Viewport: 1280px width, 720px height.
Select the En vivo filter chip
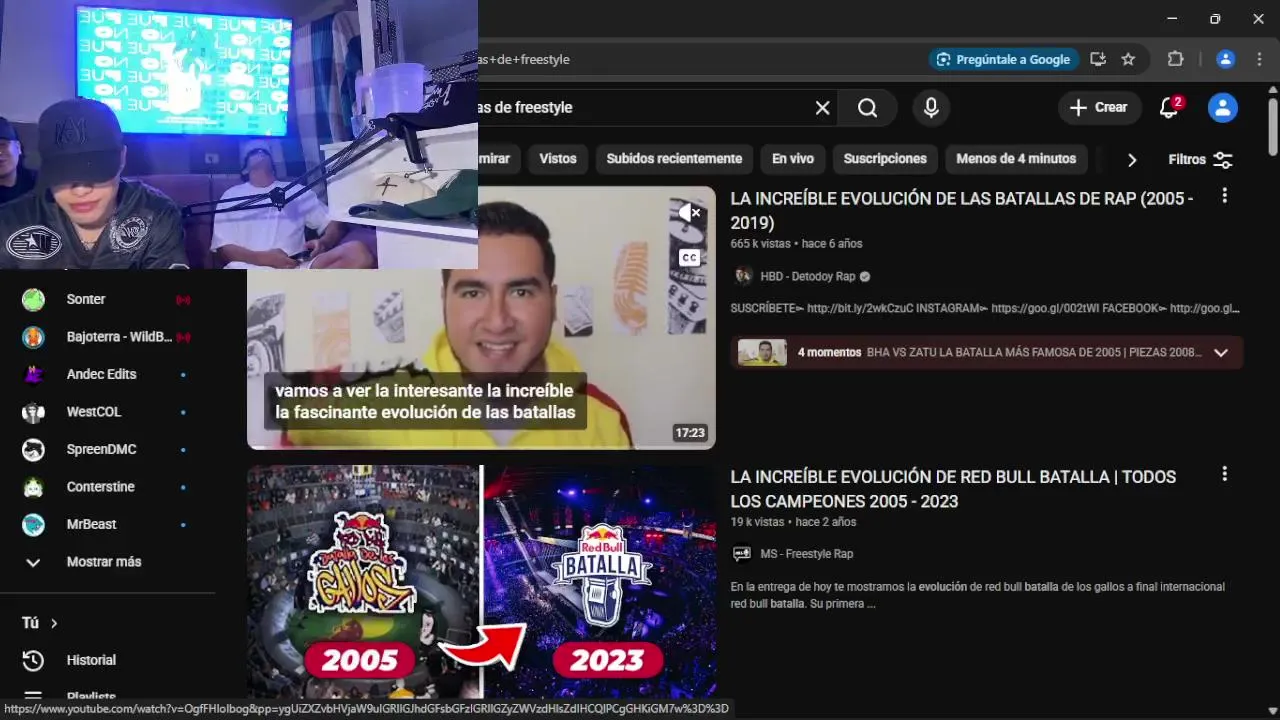point(793,159)
